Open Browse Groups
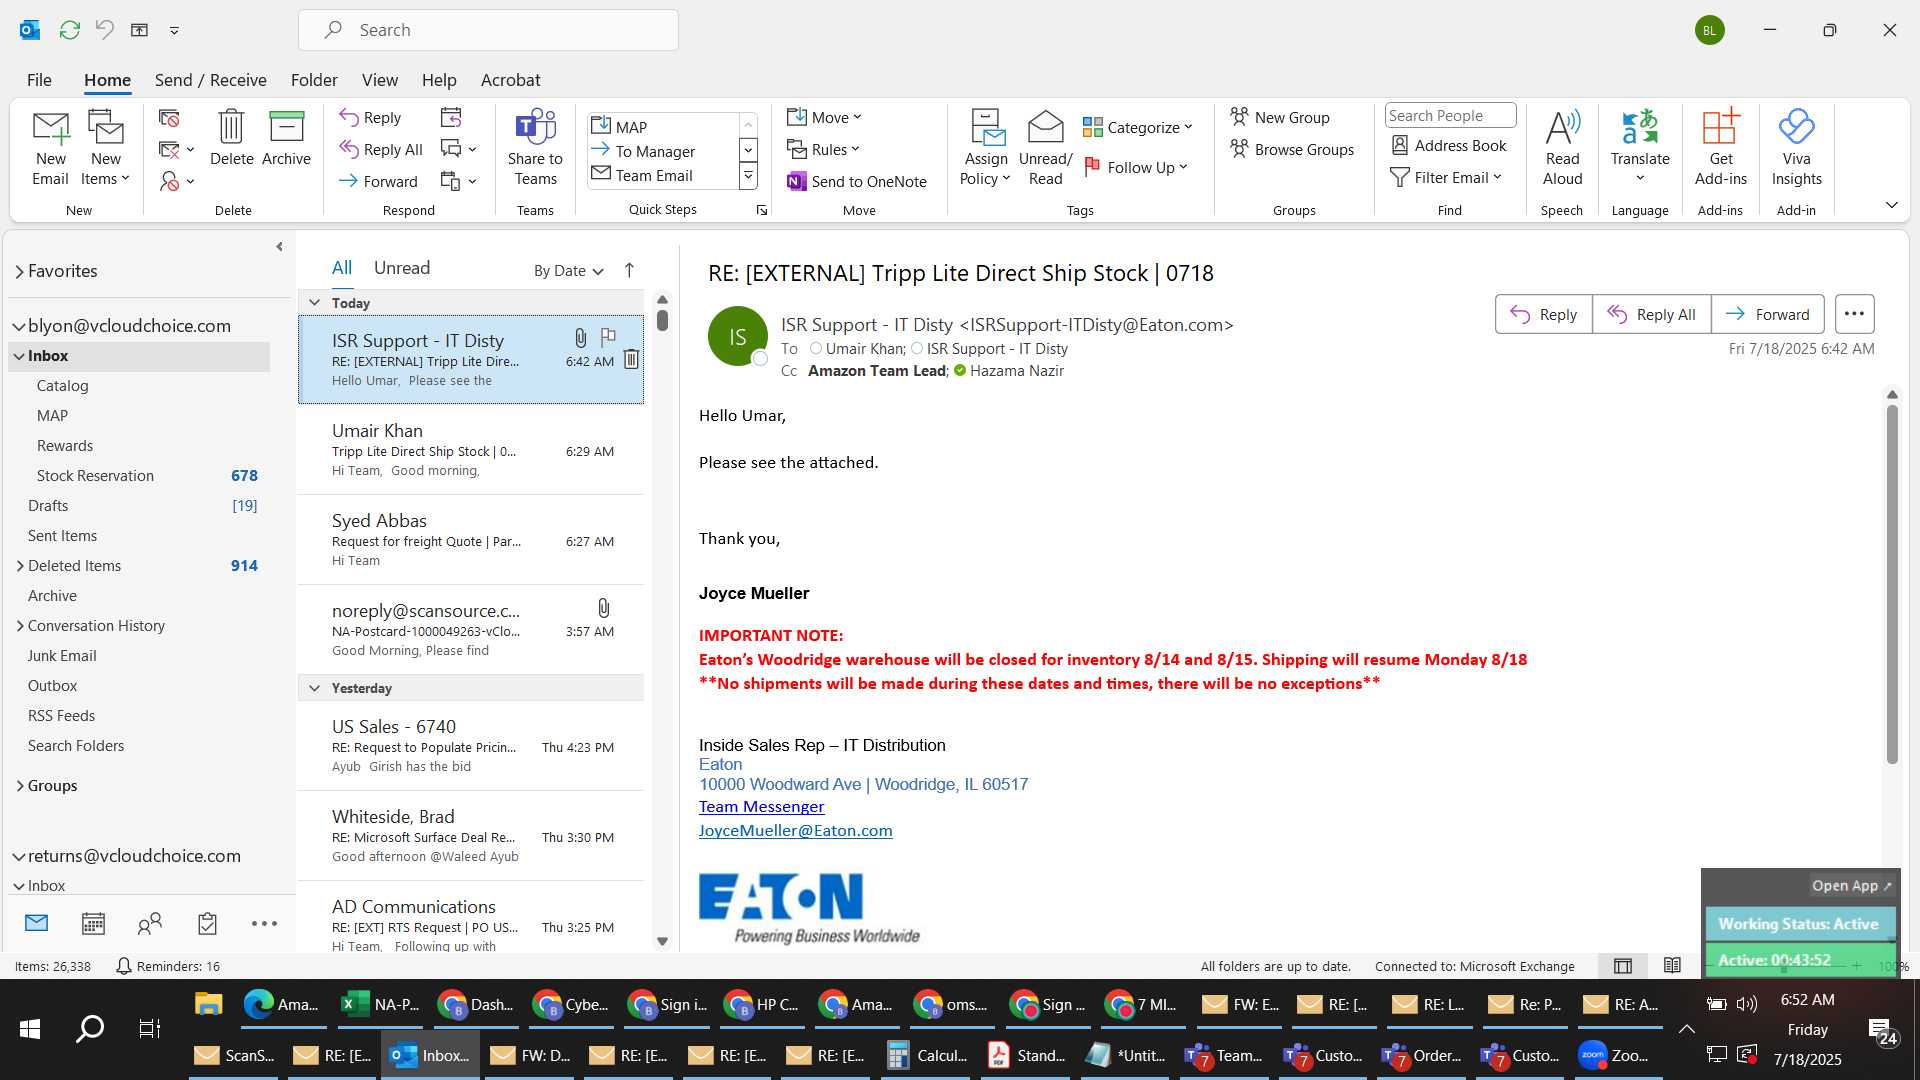 1292,149
